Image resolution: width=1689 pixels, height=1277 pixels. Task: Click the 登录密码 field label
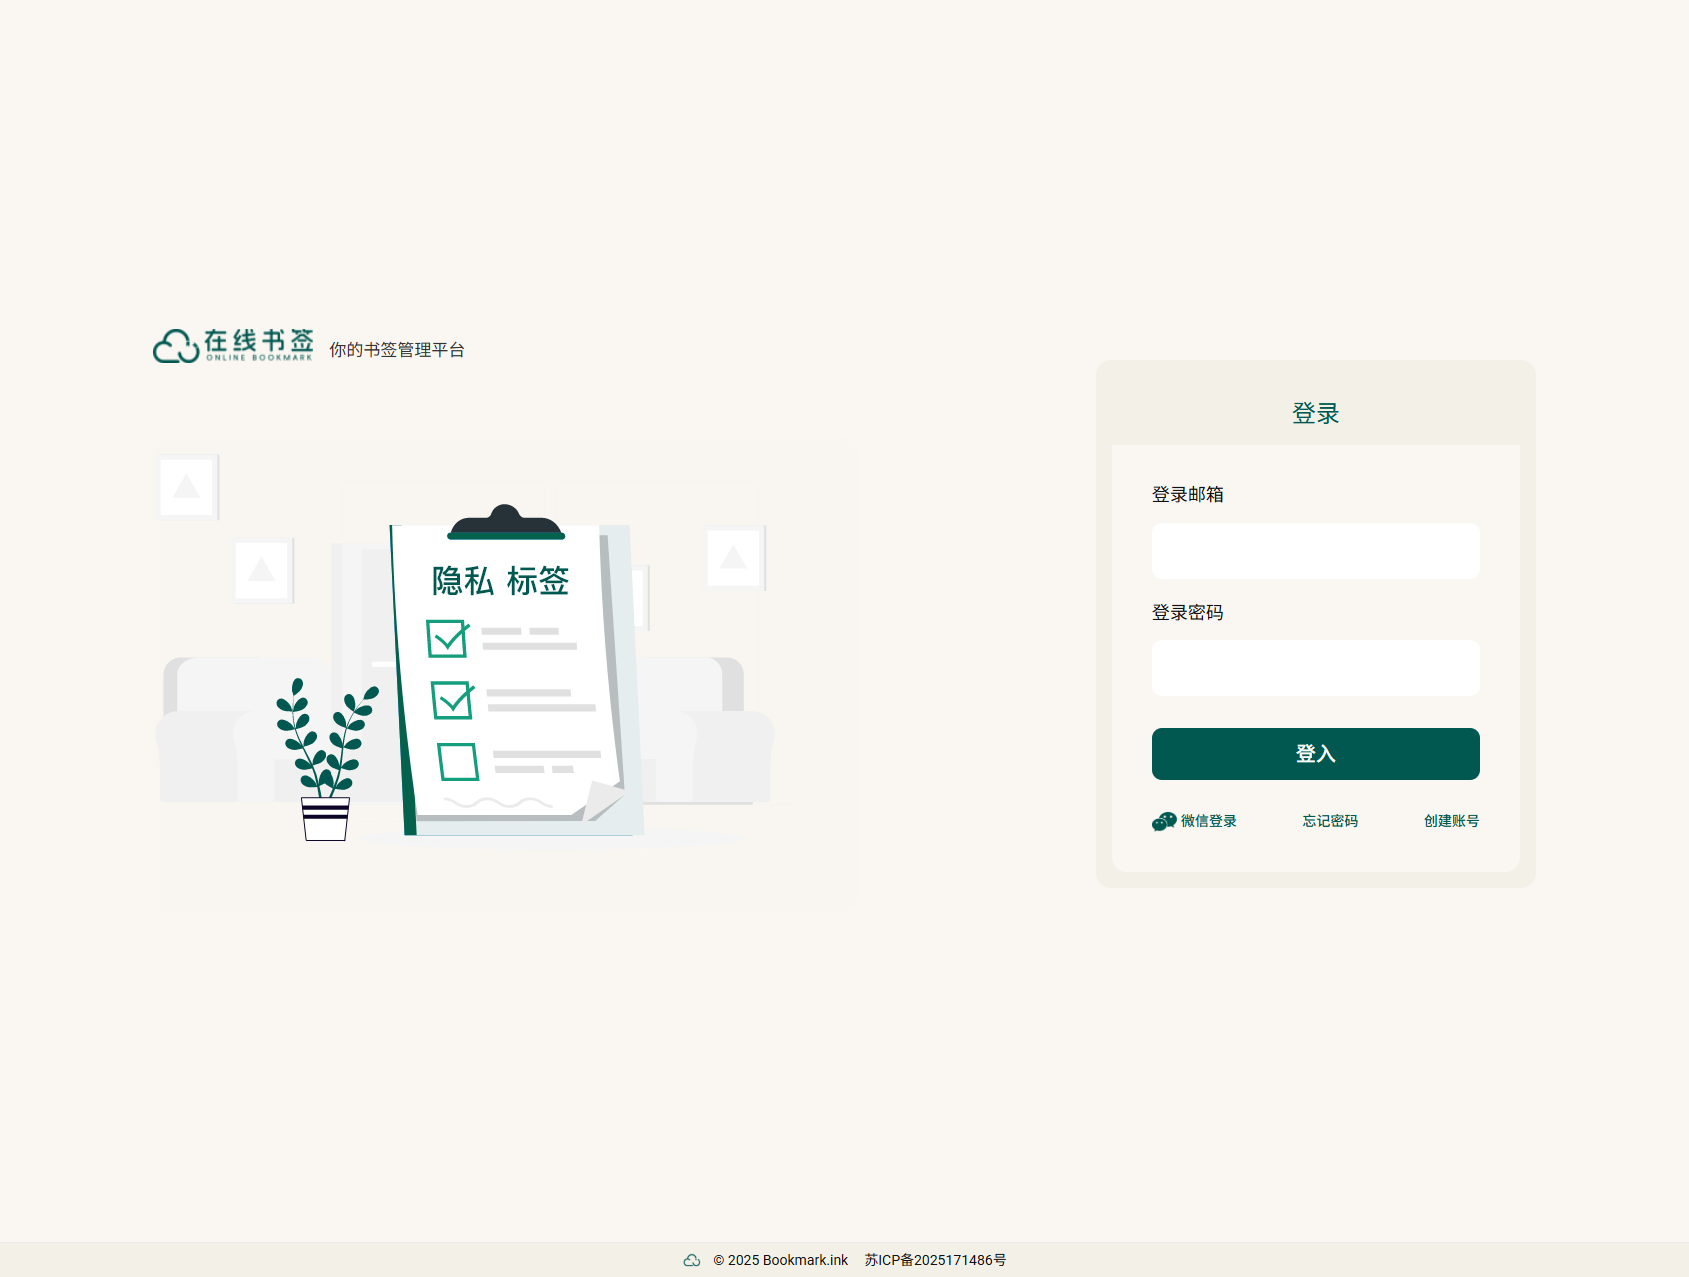[x=1188, y=612]
